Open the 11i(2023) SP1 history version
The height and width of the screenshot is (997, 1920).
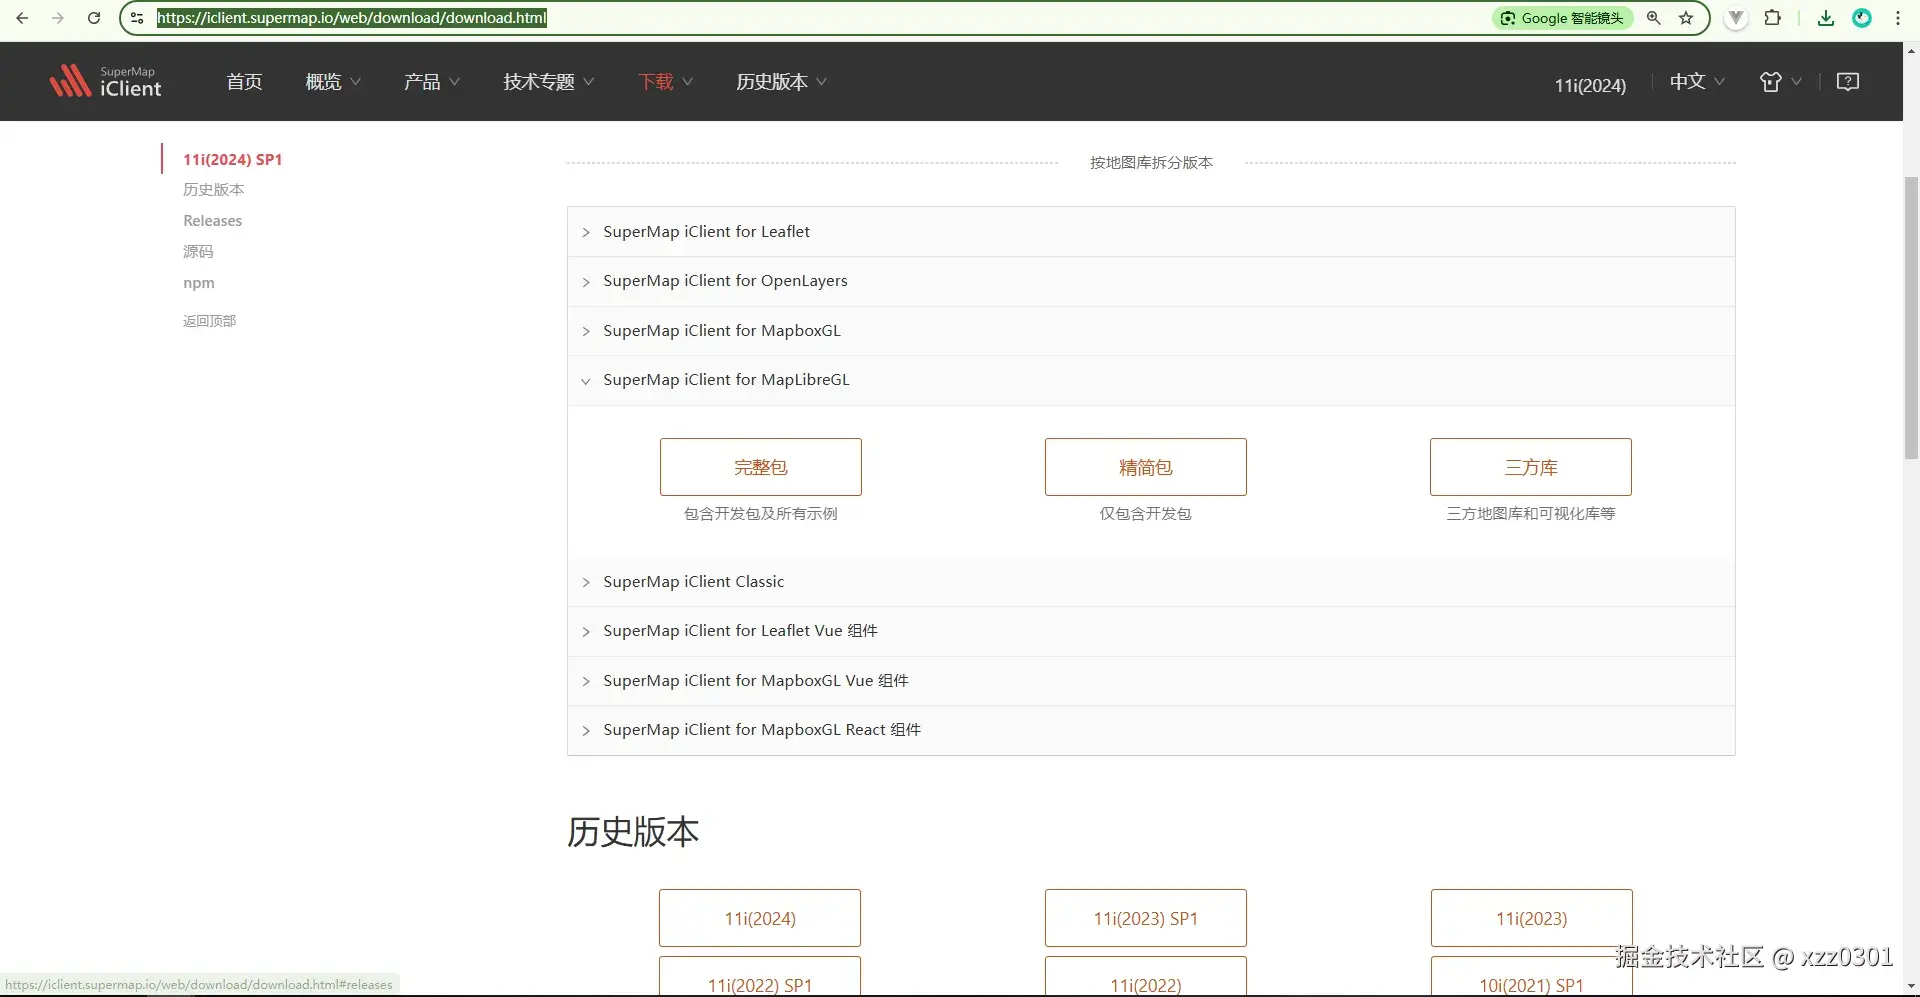(x=1145, y=918)
